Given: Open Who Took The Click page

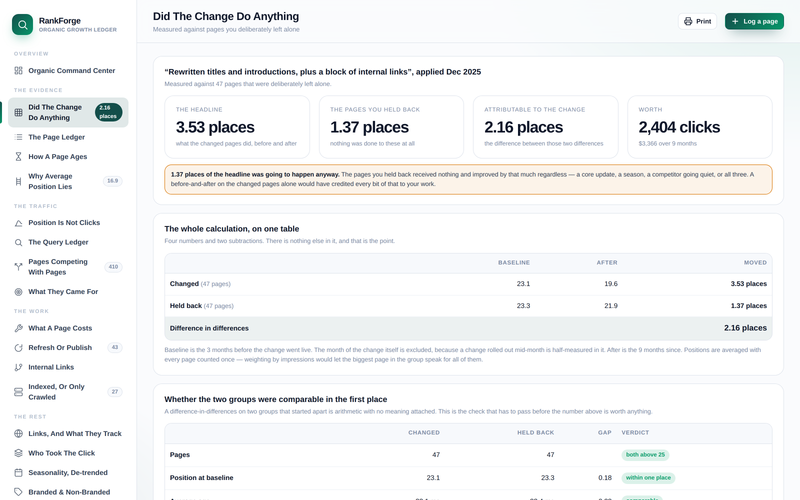Looking at the screenshot, I should (x=68, y=453).
